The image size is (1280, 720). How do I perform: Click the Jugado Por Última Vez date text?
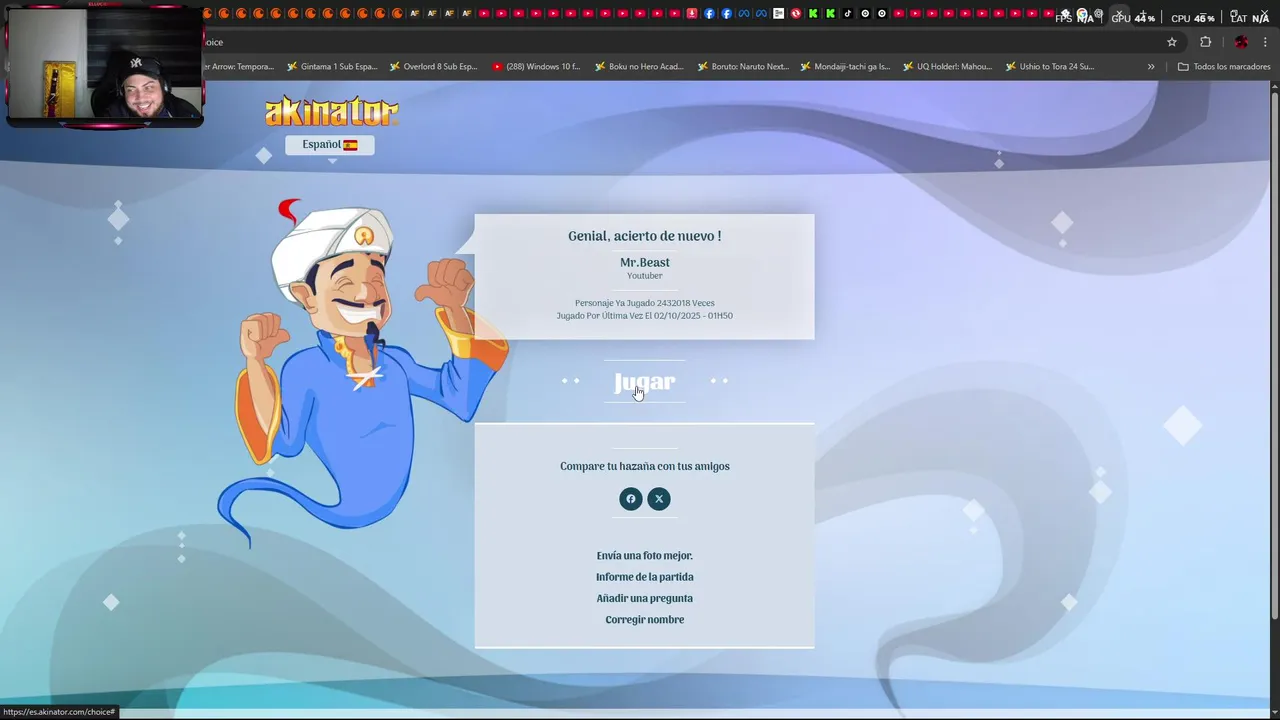pyautogui.click(x=645, y=316)
